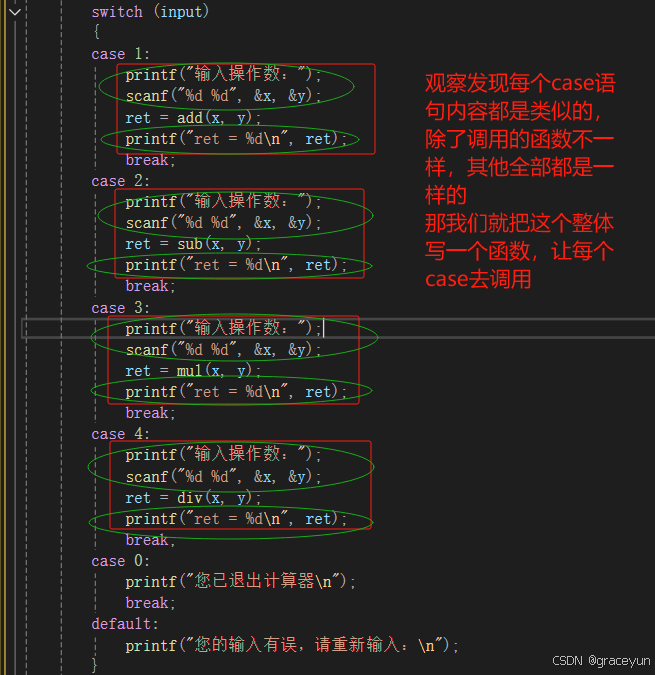
Task: Click the 'ret = mul(x, y);' line
Action: tap(193, 371)
